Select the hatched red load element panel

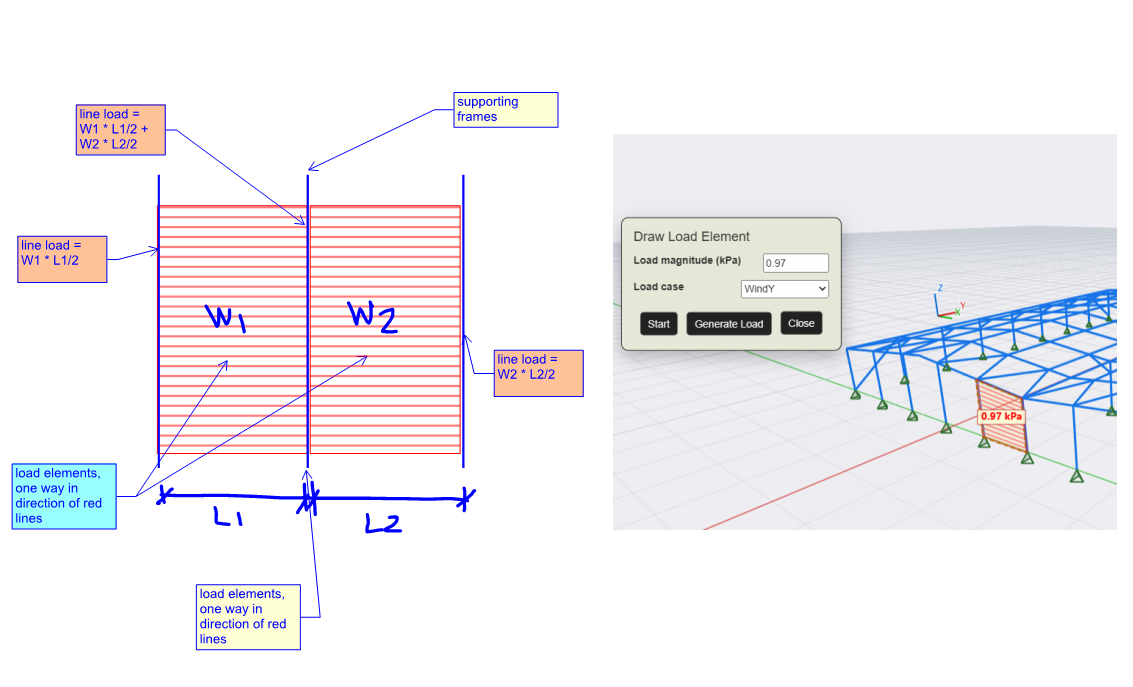[1001, 415]
